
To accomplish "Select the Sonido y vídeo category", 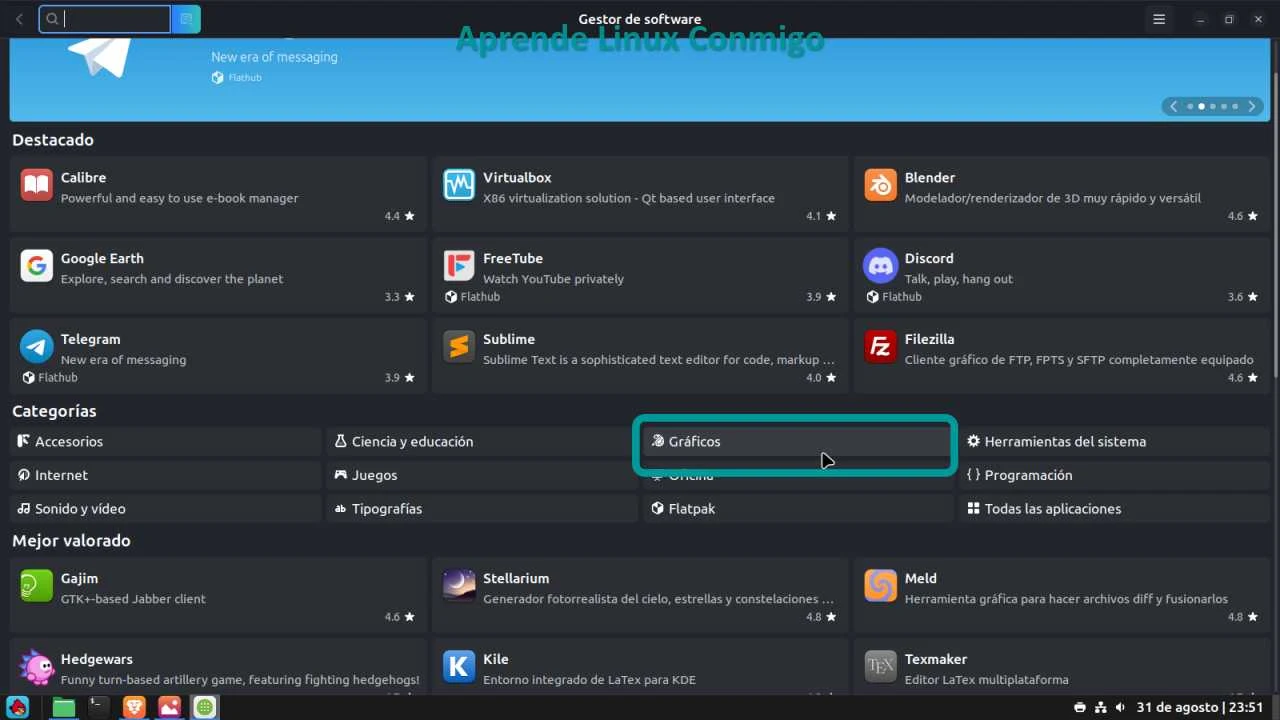I will pos(166,509).
